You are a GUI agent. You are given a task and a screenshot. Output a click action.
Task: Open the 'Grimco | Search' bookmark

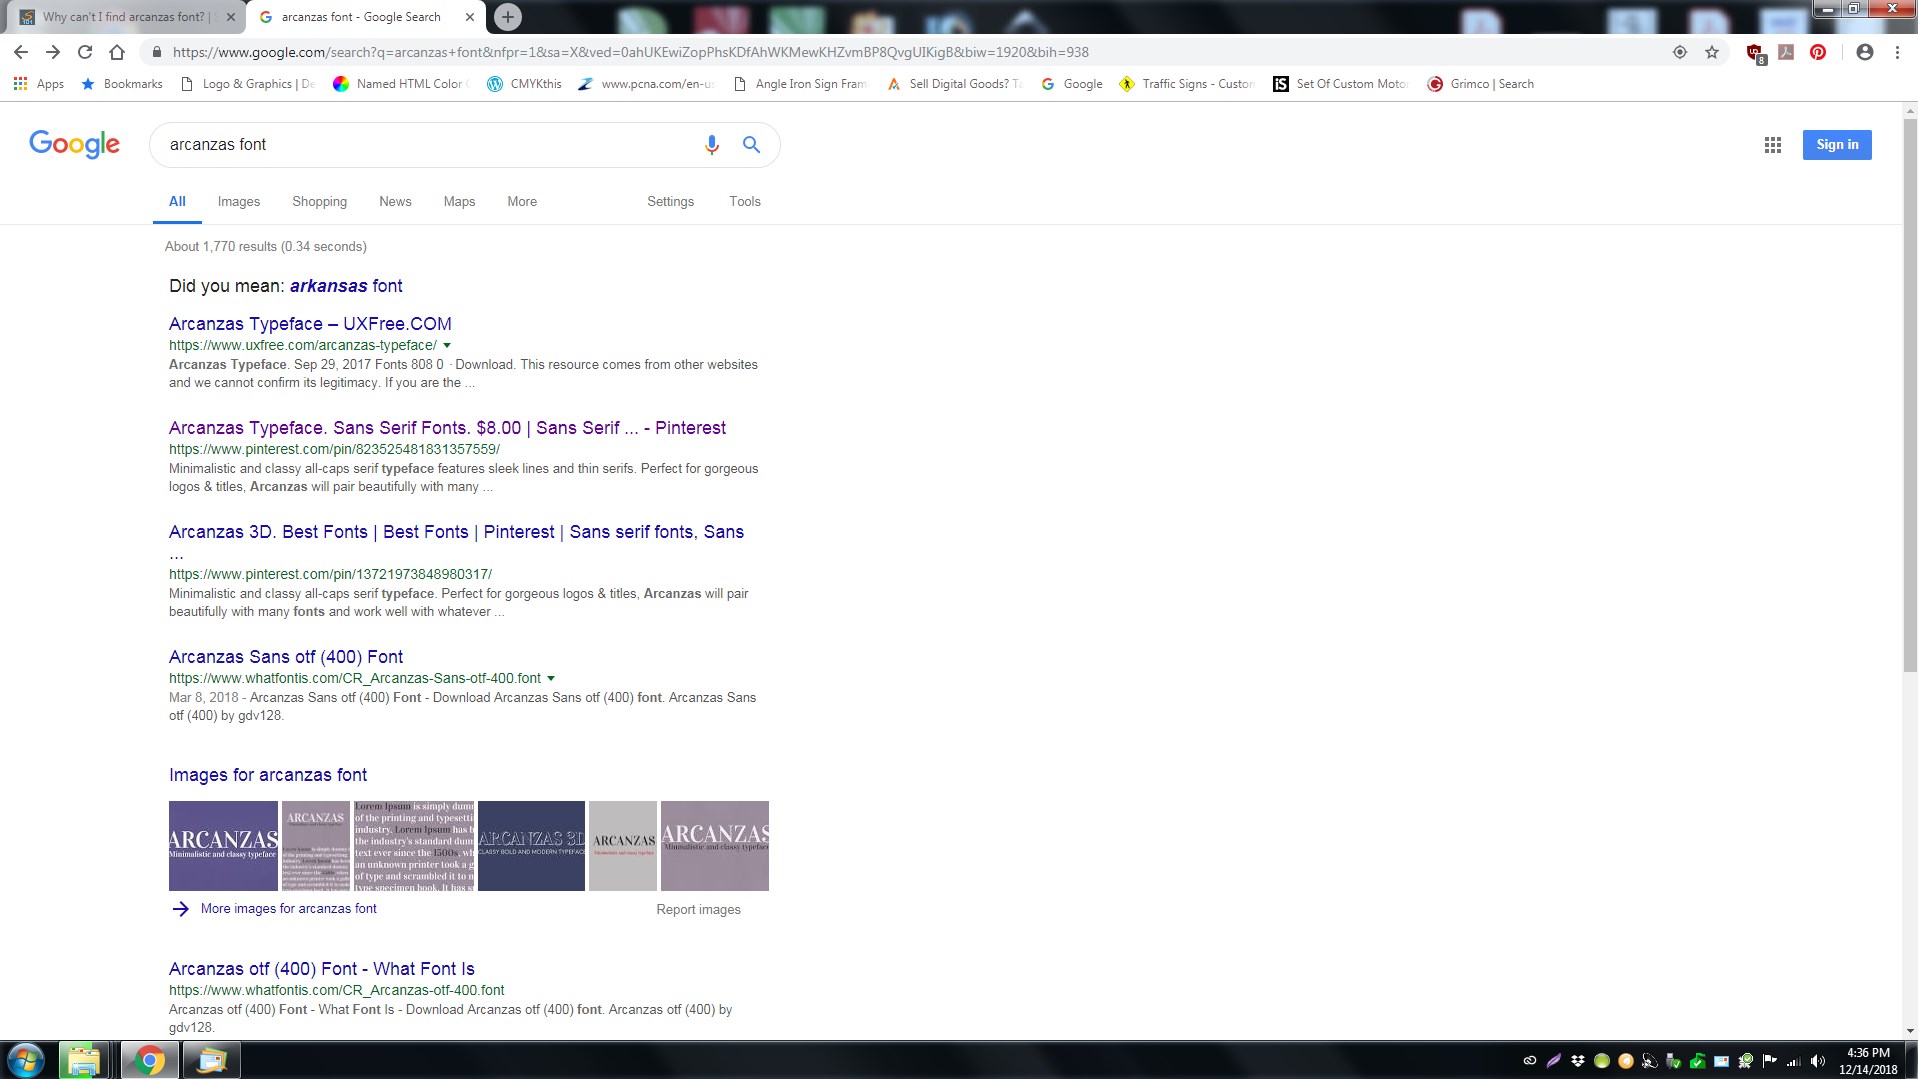coord(1481,84)
